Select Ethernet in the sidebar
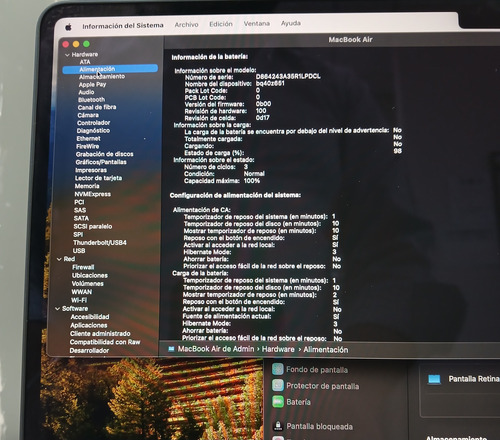 click(88, 138)
